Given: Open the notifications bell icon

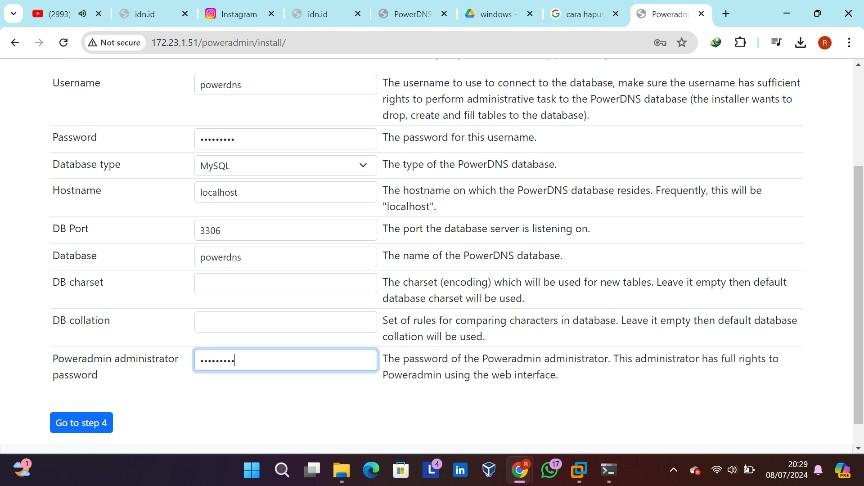Looking at the screenshot, I should click(x=818, y=470).
